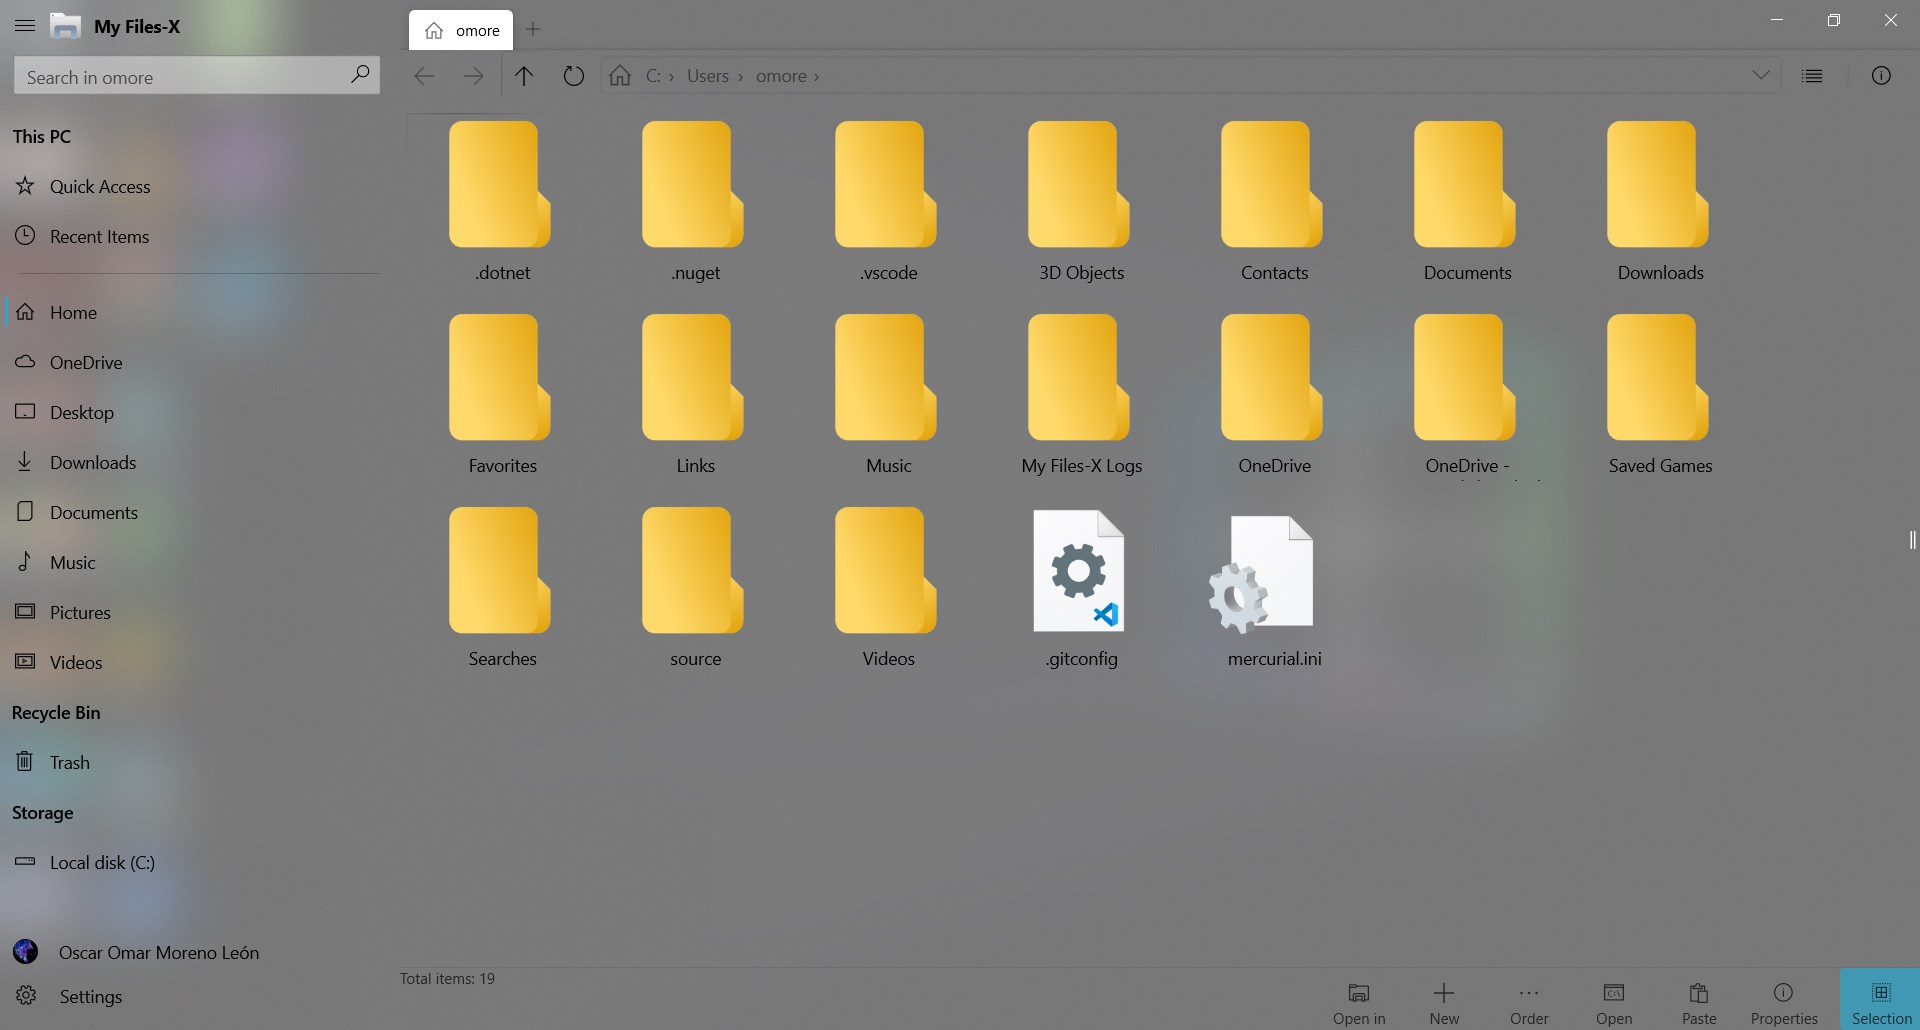This screenshot has width=1920, height=1030.
Task: Click New in the bottom toolbar
Action: 1443,1000
